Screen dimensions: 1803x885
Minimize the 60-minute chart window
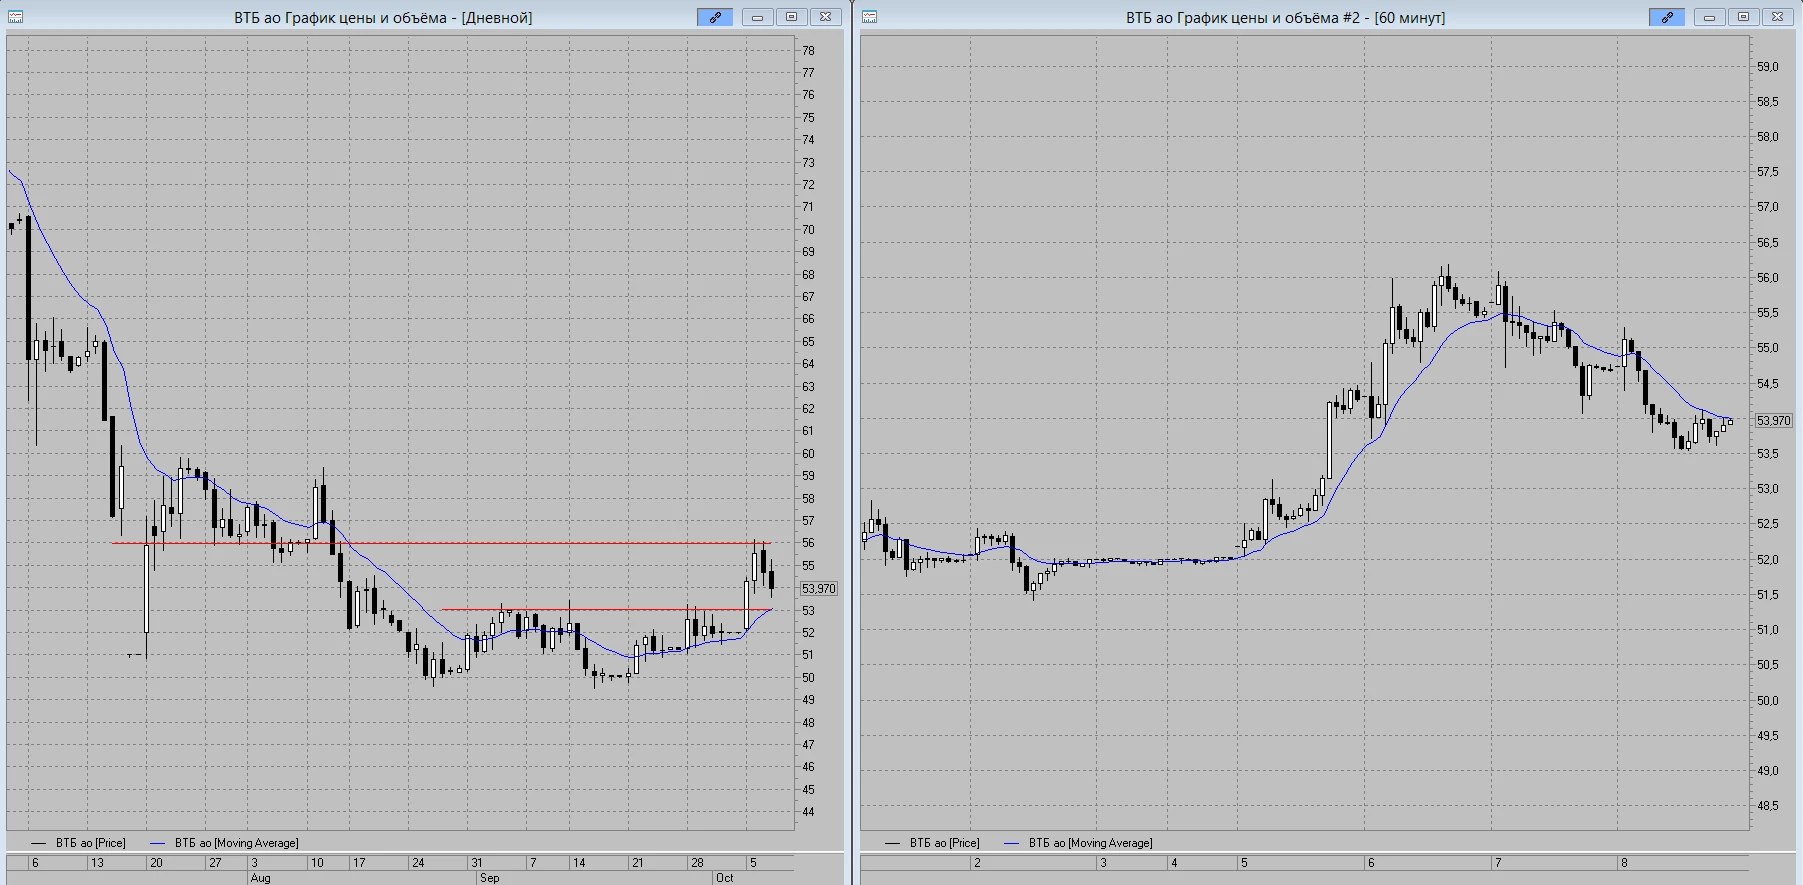(x=1709, y=17)
